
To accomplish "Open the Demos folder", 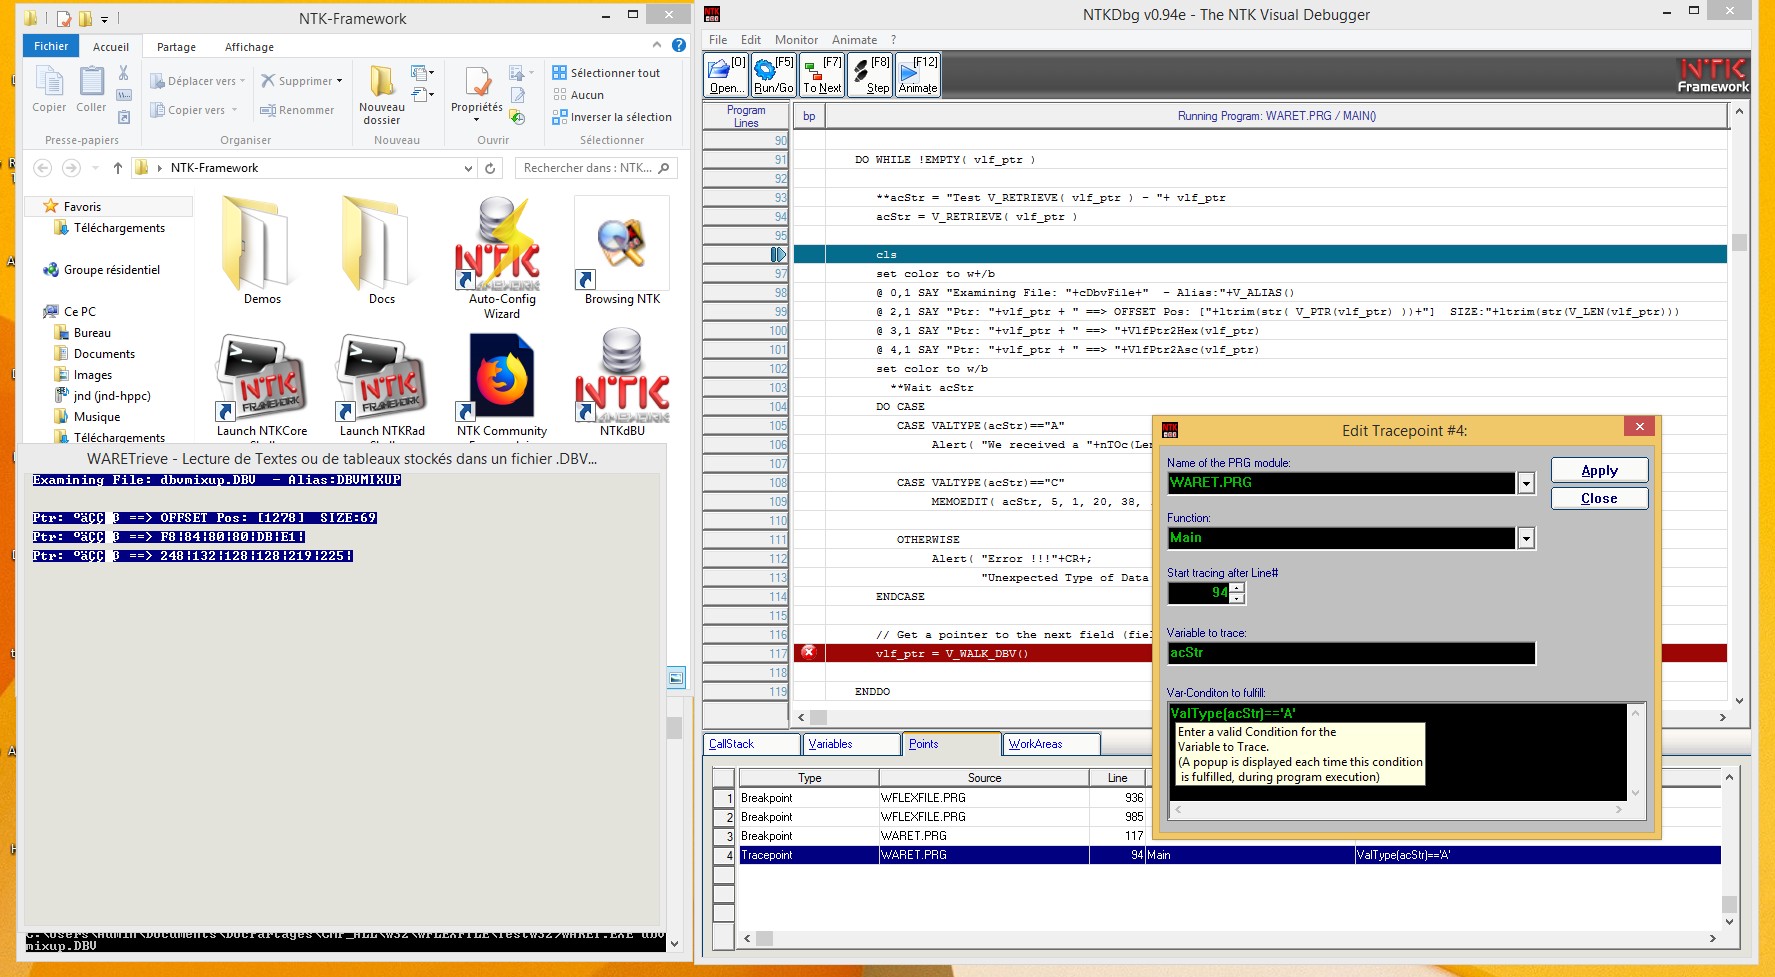I will [x=262, y=251].
